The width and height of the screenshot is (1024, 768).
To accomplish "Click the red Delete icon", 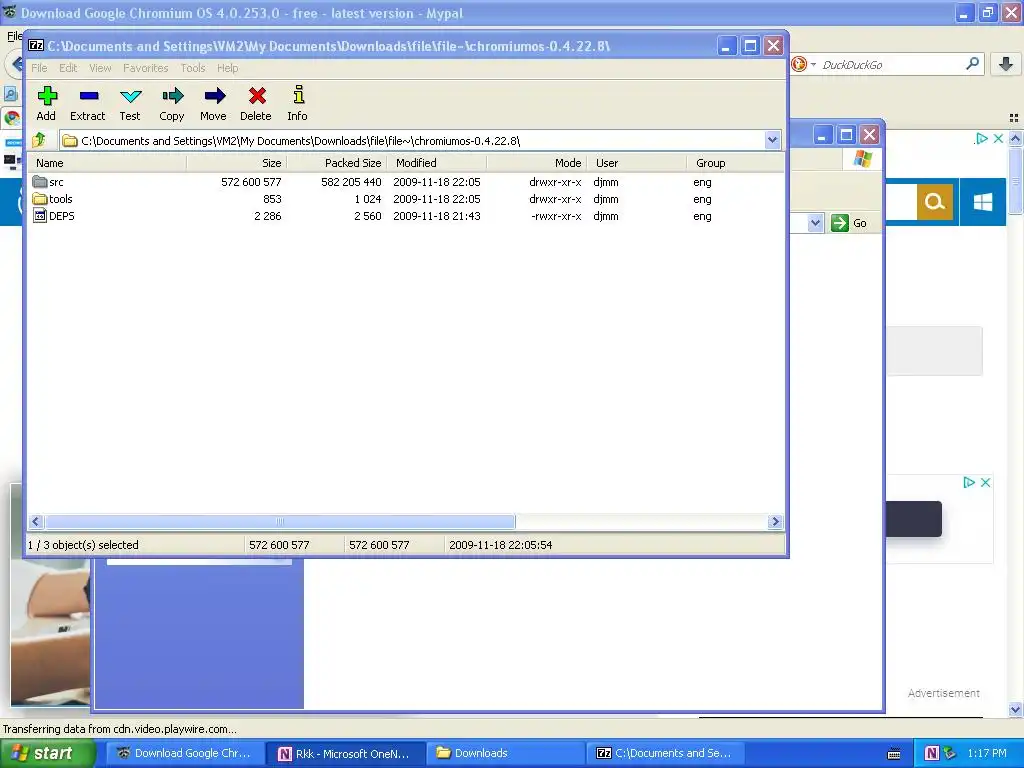I will (257, 97).
